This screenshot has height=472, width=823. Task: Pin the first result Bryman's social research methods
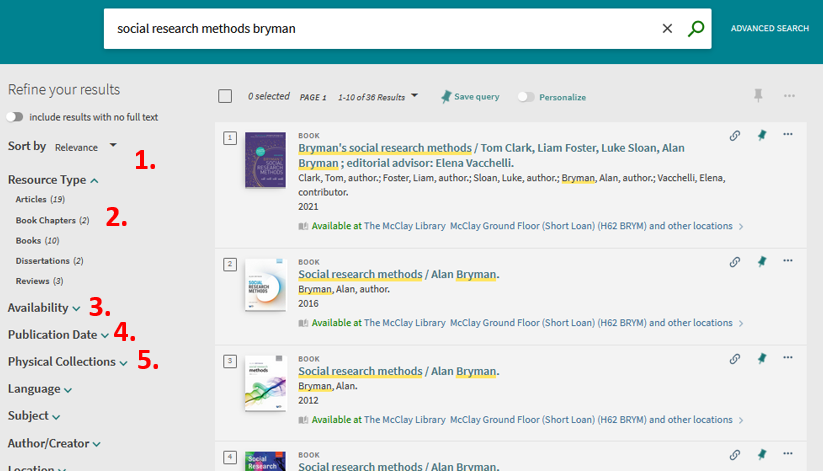point(762,135)
